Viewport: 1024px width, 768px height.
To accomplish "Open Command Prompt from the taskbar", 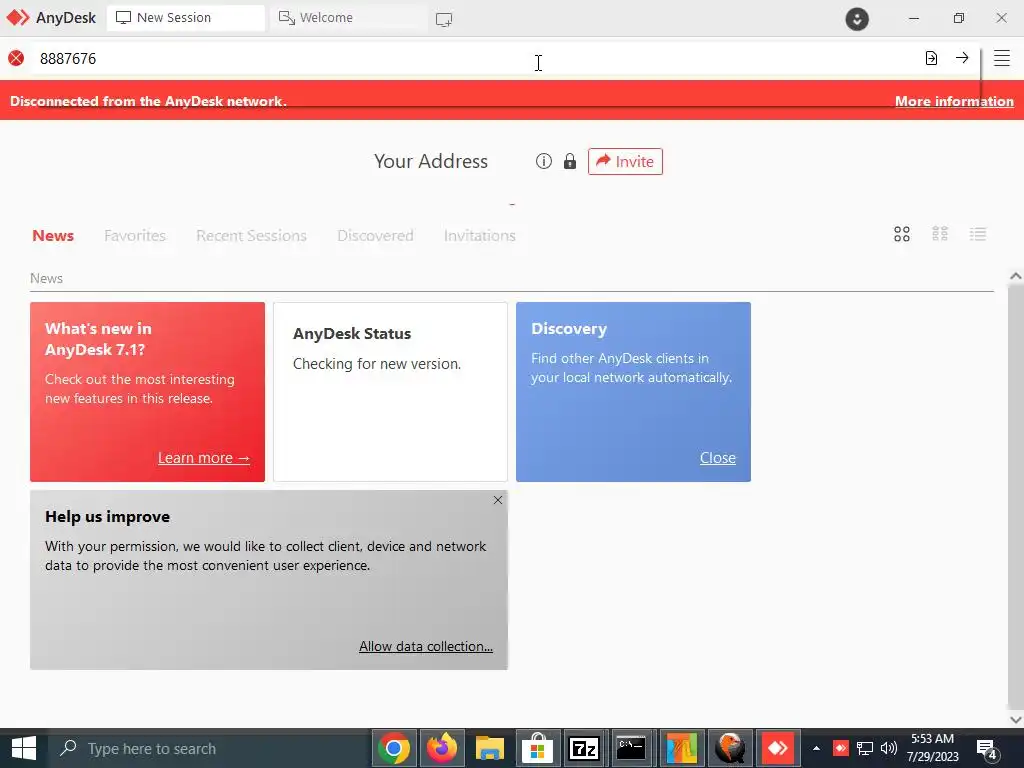I will click(632, 748).
